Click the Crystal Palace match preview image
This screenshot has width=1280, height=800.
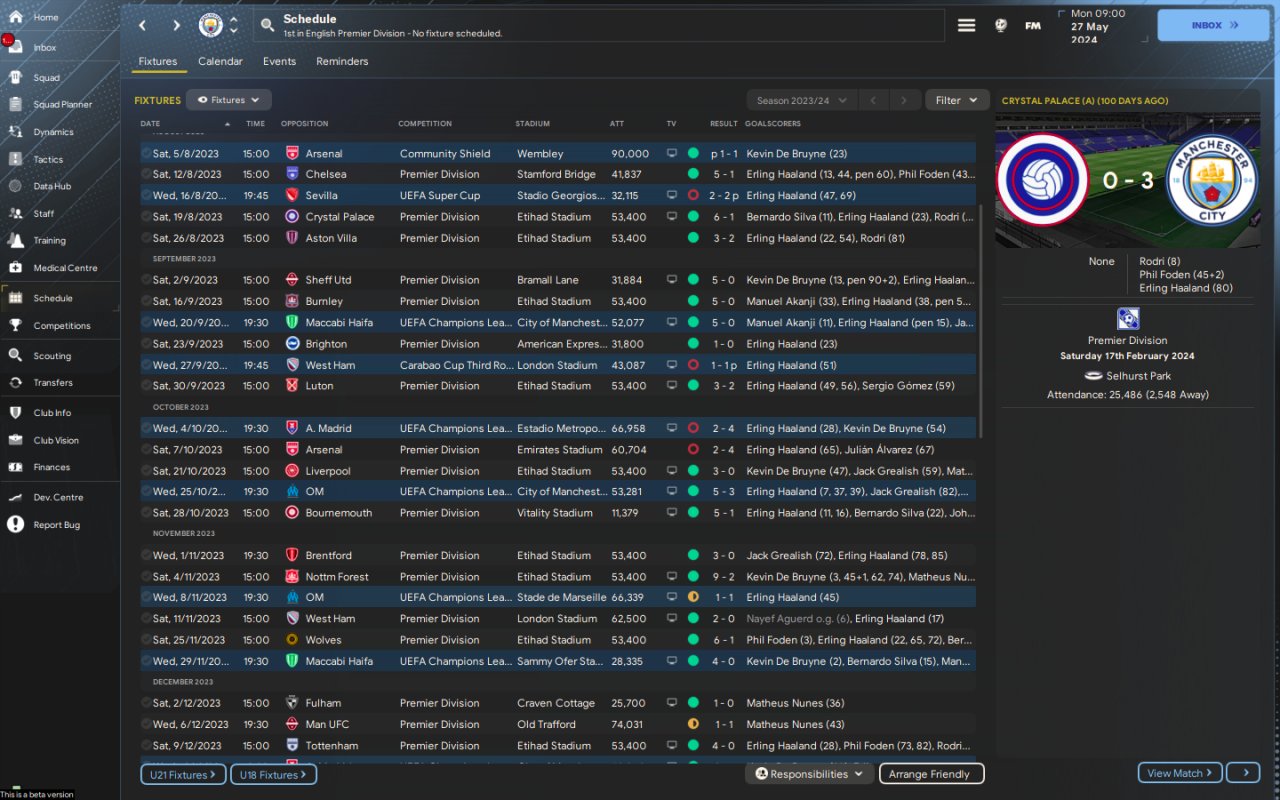pyautogui.click(x=1127, y=180)
